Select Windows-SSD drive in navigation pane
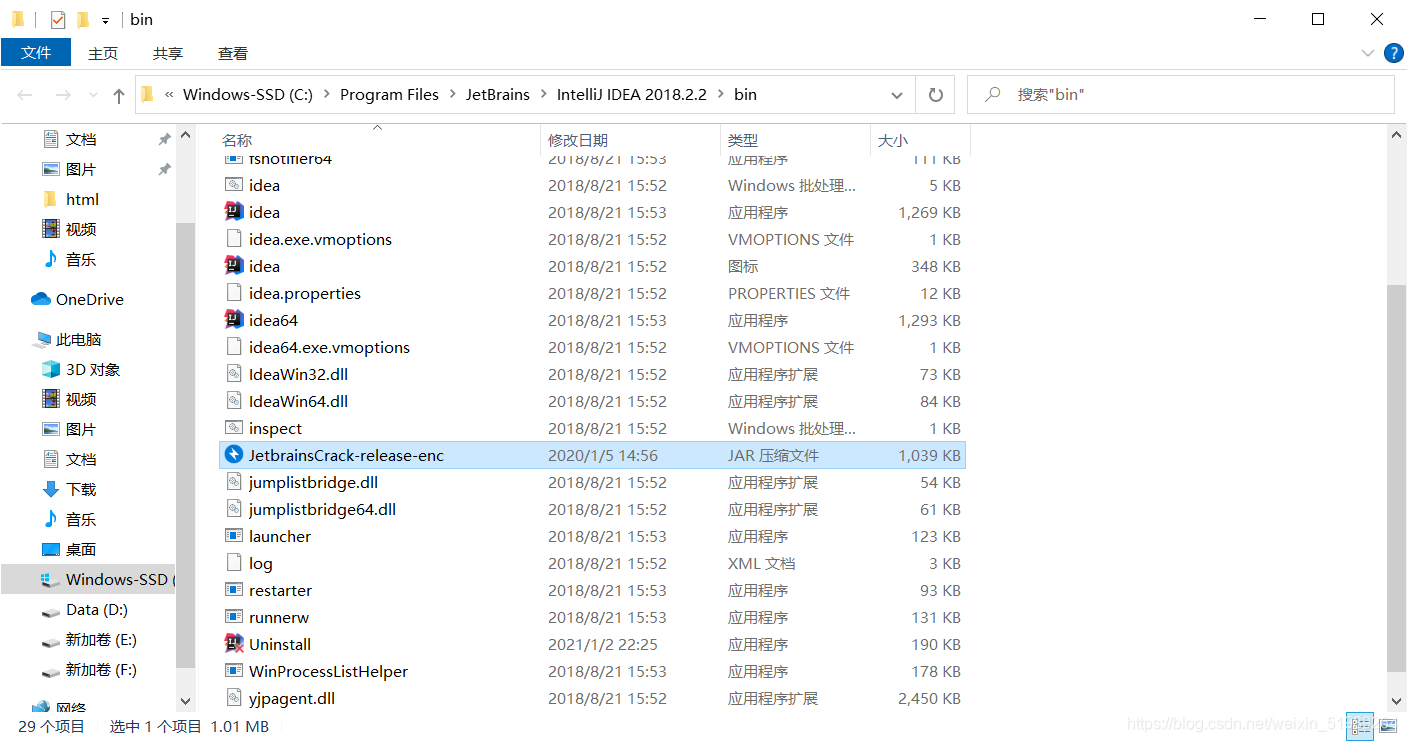The width and height of the screenshot is (1408, 742). 88,579
